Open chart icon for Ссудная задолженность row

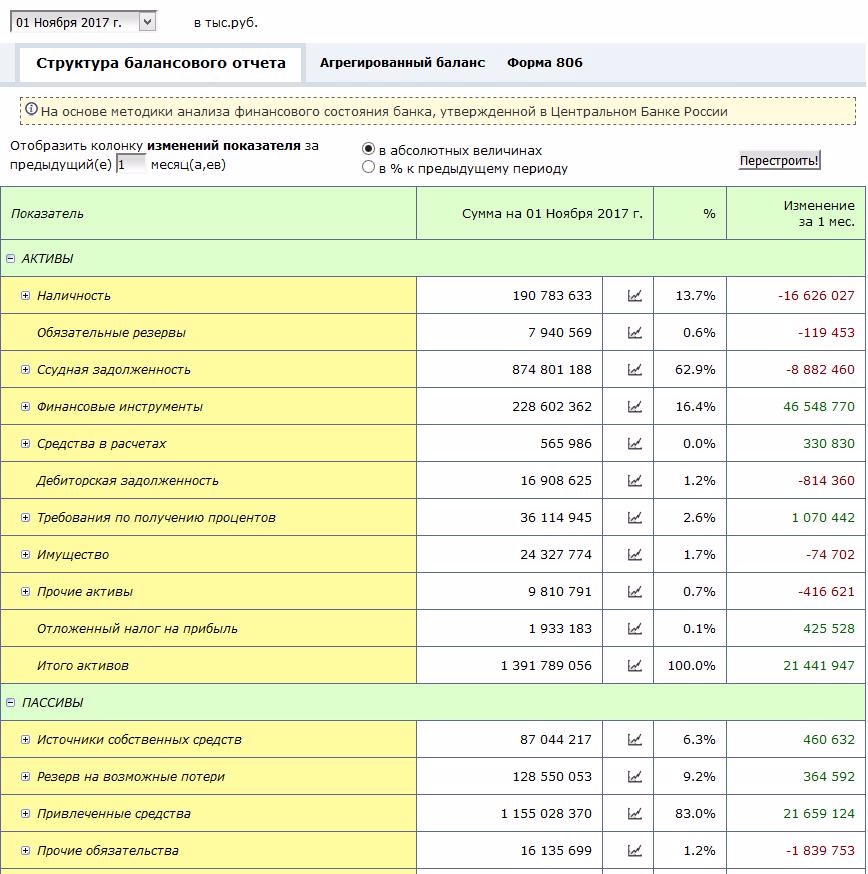click(x=634, y=370)
